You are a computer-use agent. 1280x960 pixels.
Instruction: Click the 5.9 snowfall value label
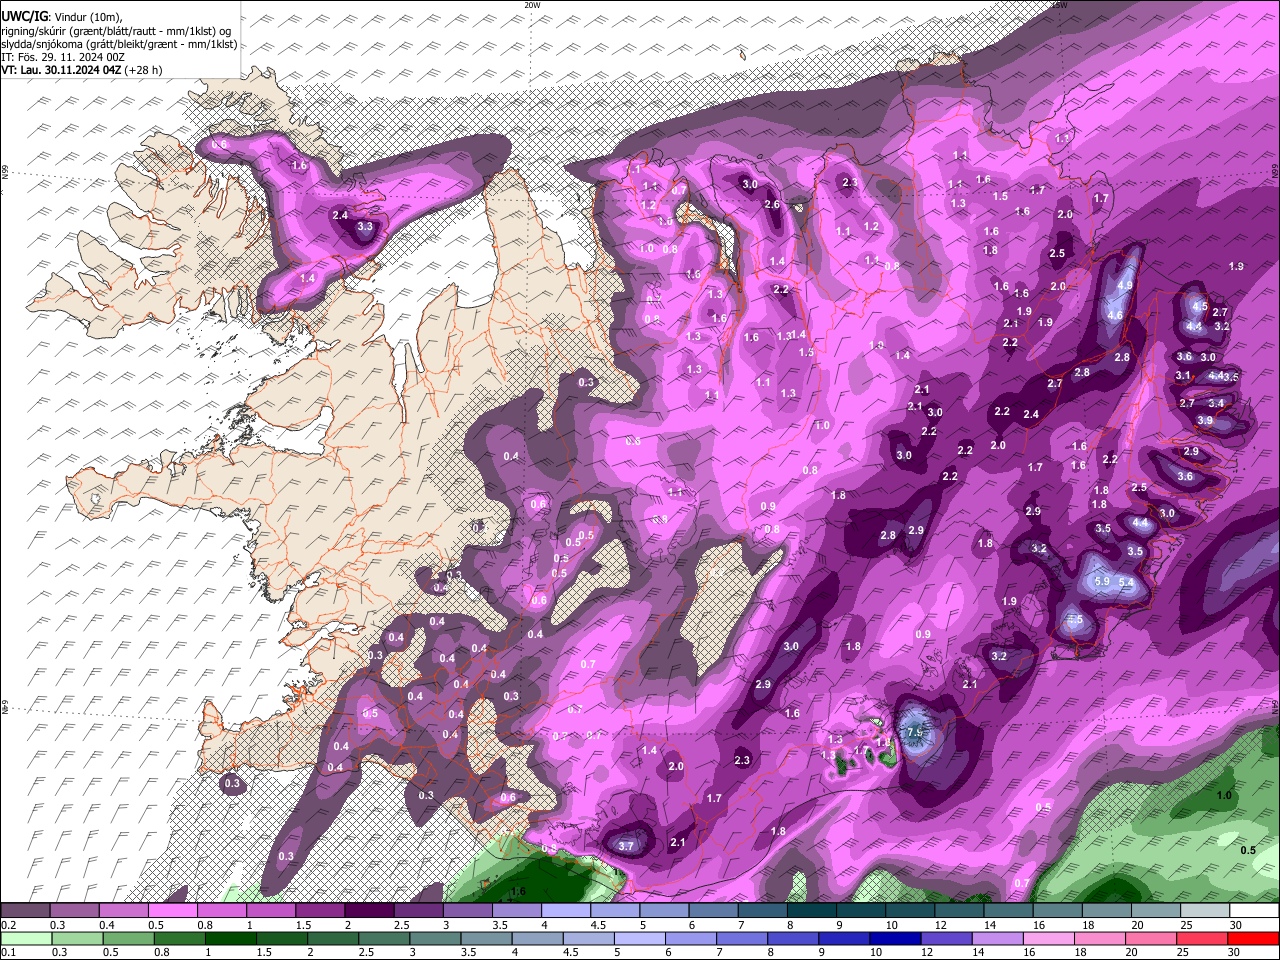[x=1102, y=581]
